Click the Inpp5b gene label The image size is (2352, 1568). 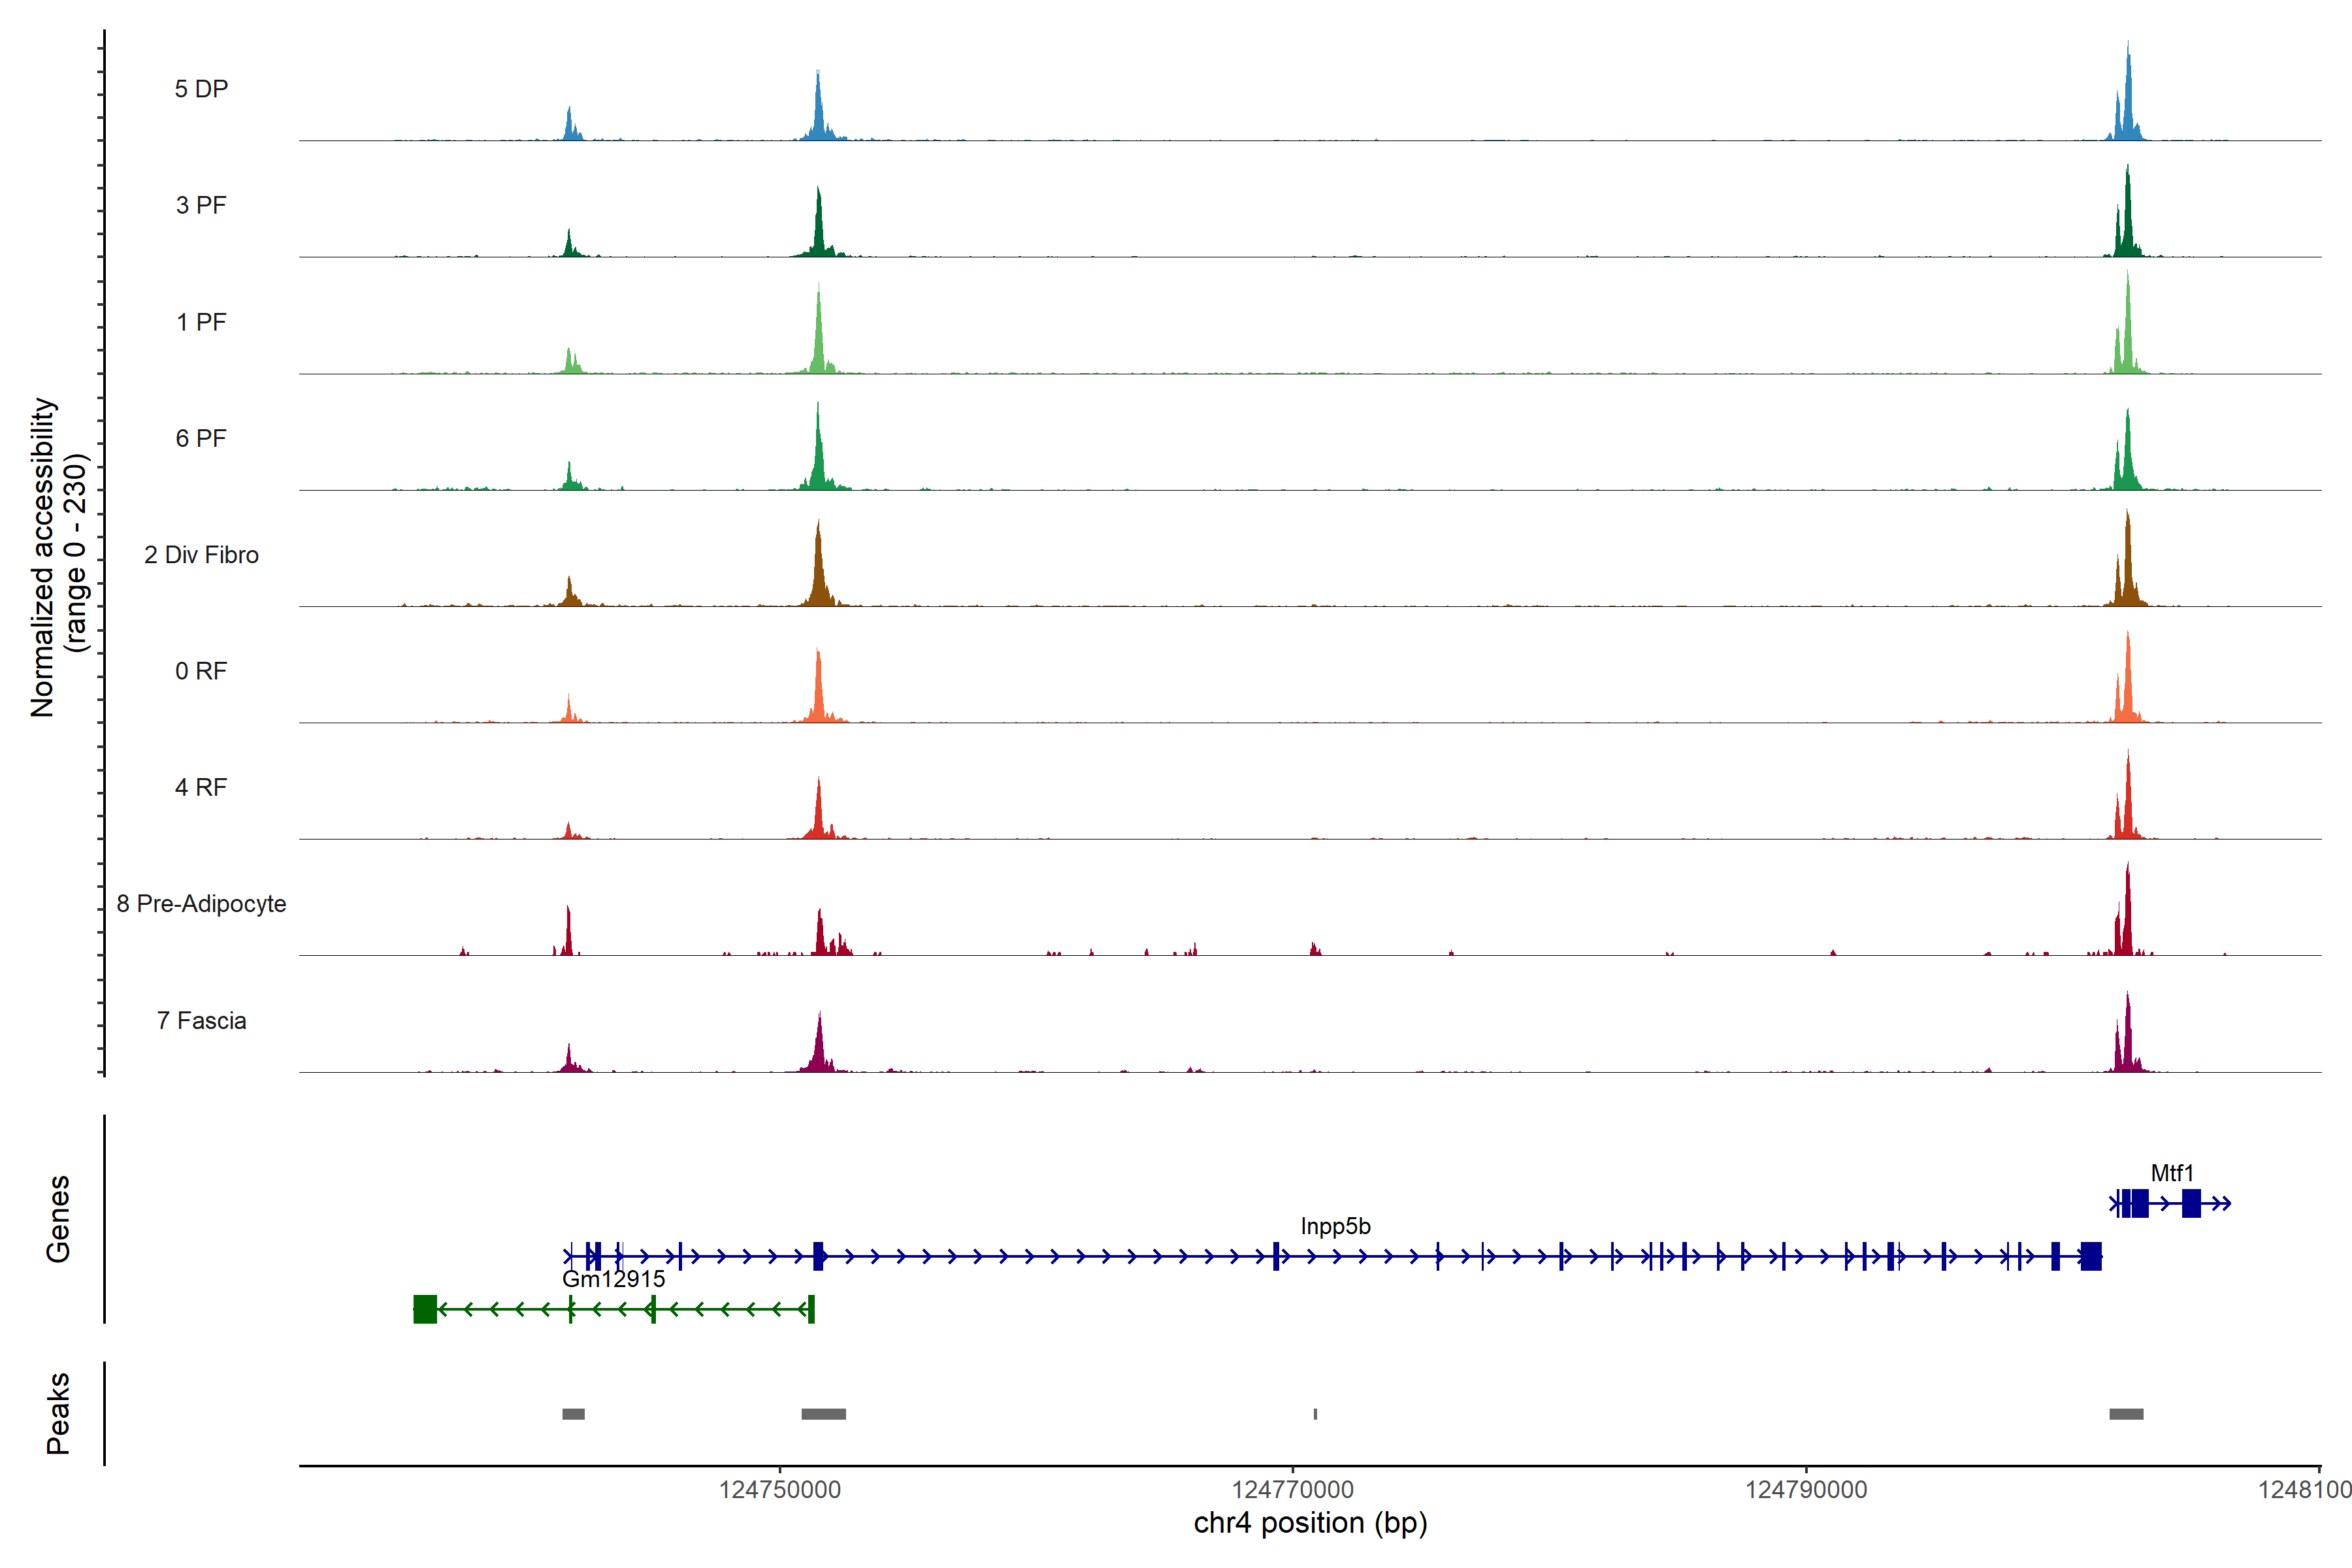[1335, 1226]
